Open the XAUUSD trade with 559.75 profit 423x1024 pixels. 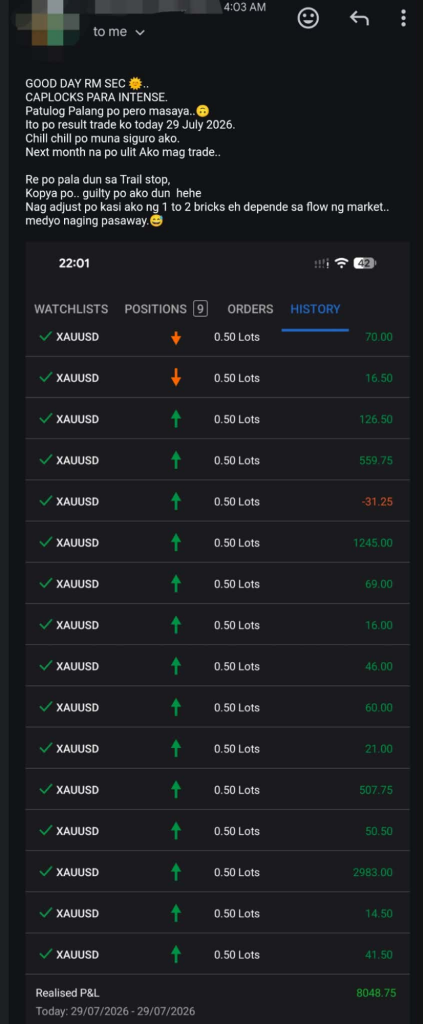coord(217,460)
